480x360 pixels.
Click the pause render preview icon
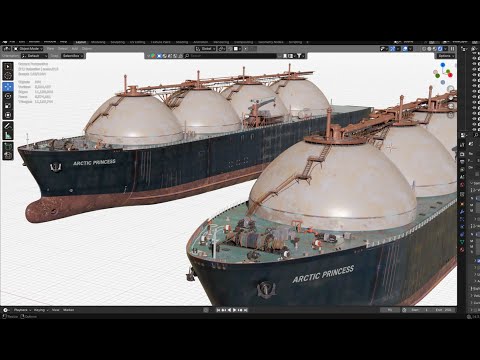(452, 49)
